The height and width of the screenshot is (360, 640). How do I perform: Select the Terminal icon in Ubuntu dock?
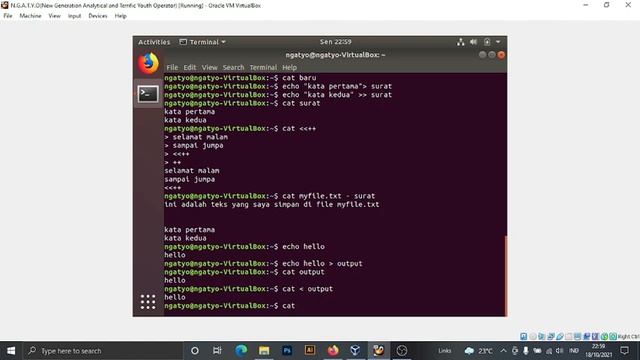[148, 94]
